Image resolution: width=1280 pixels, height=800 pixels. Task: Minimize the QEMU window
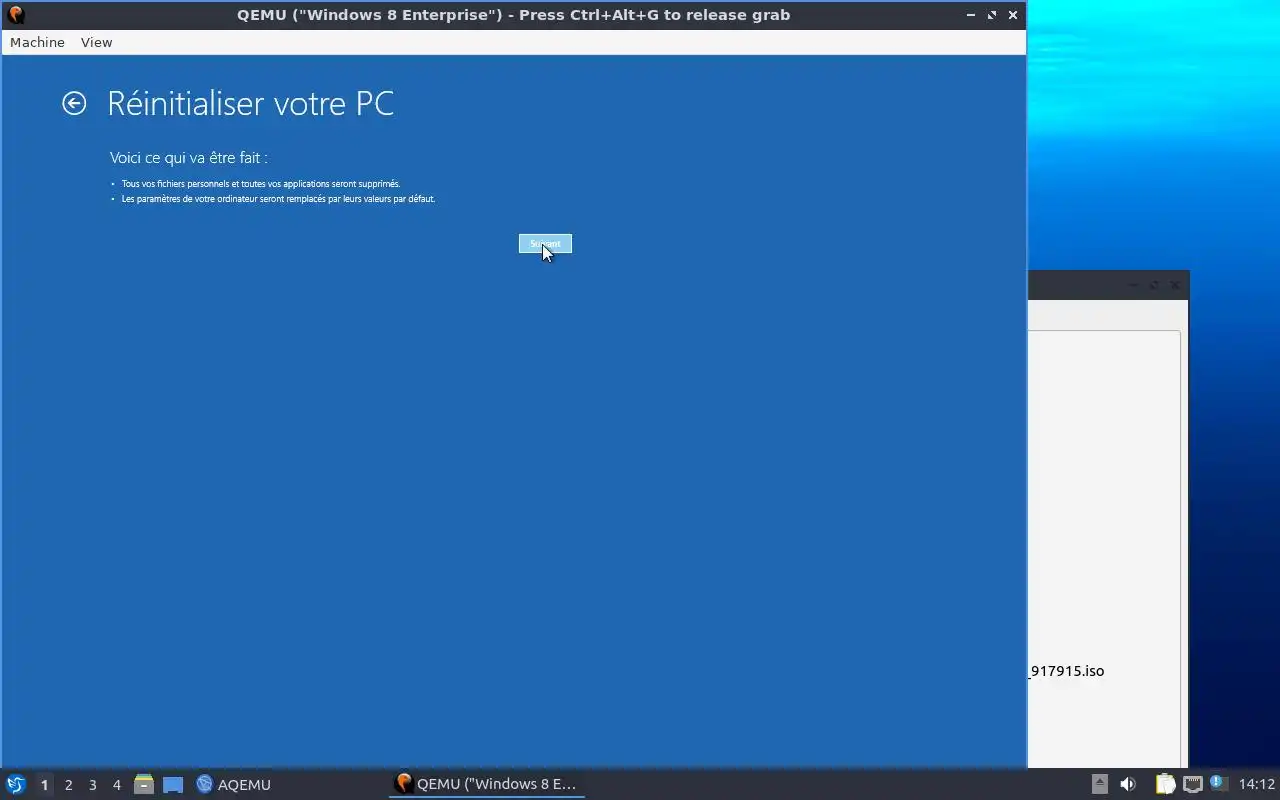coord(971,15)
